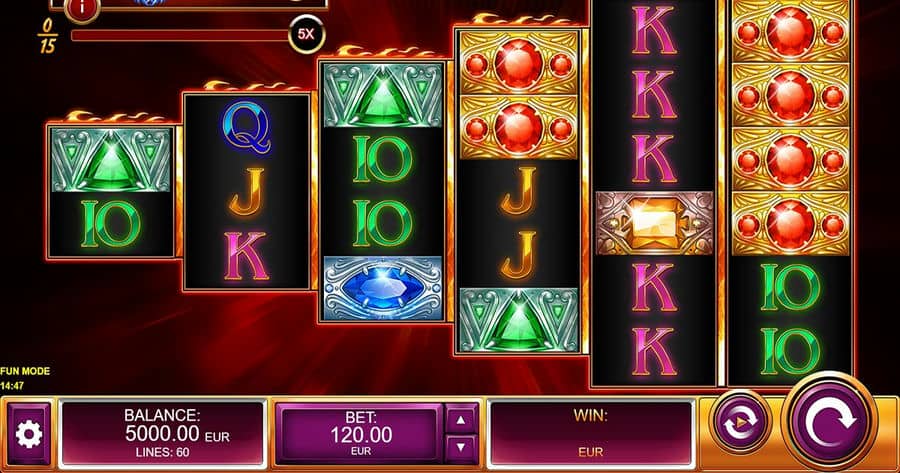Click the large purple spin button
This screenshot has width=900, height=473.
tap(831, 424)
